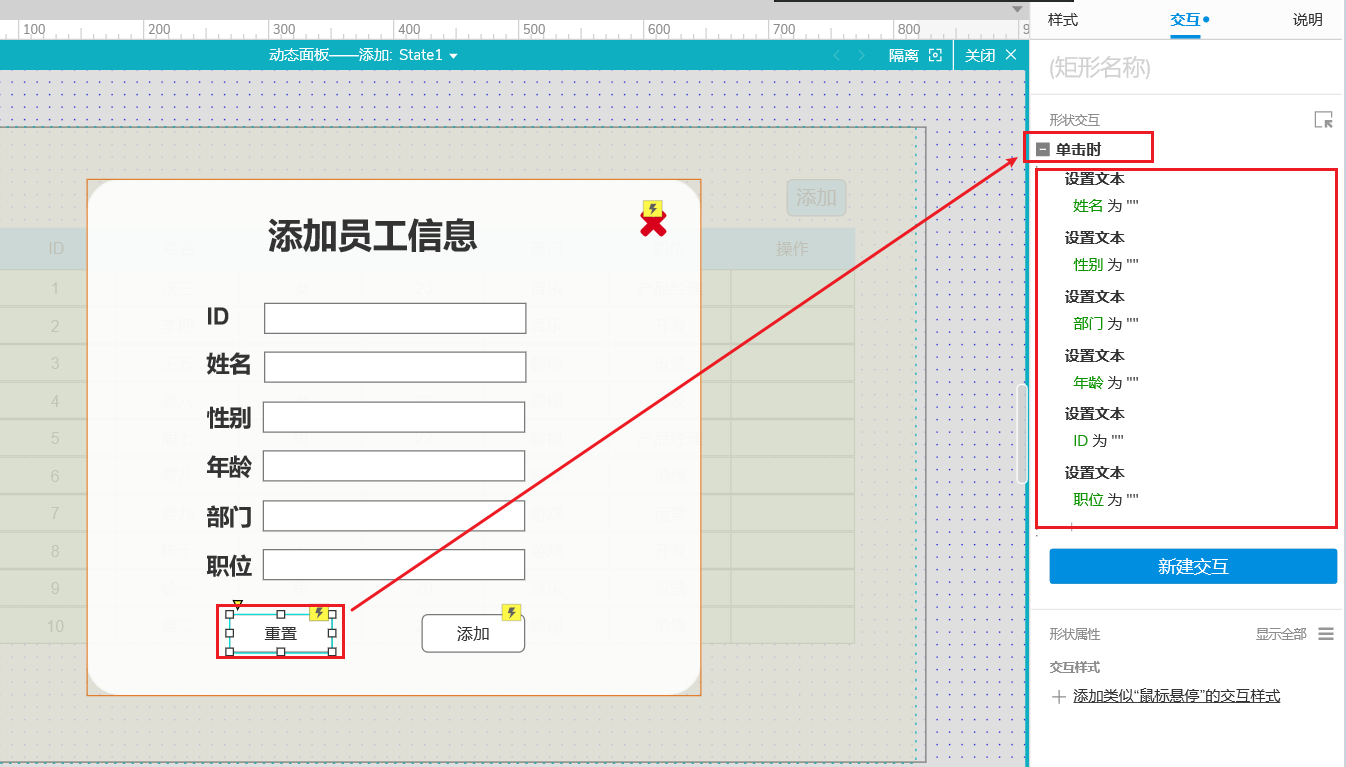Click the plus icon for adding interaction style

tap(1059, 697)
